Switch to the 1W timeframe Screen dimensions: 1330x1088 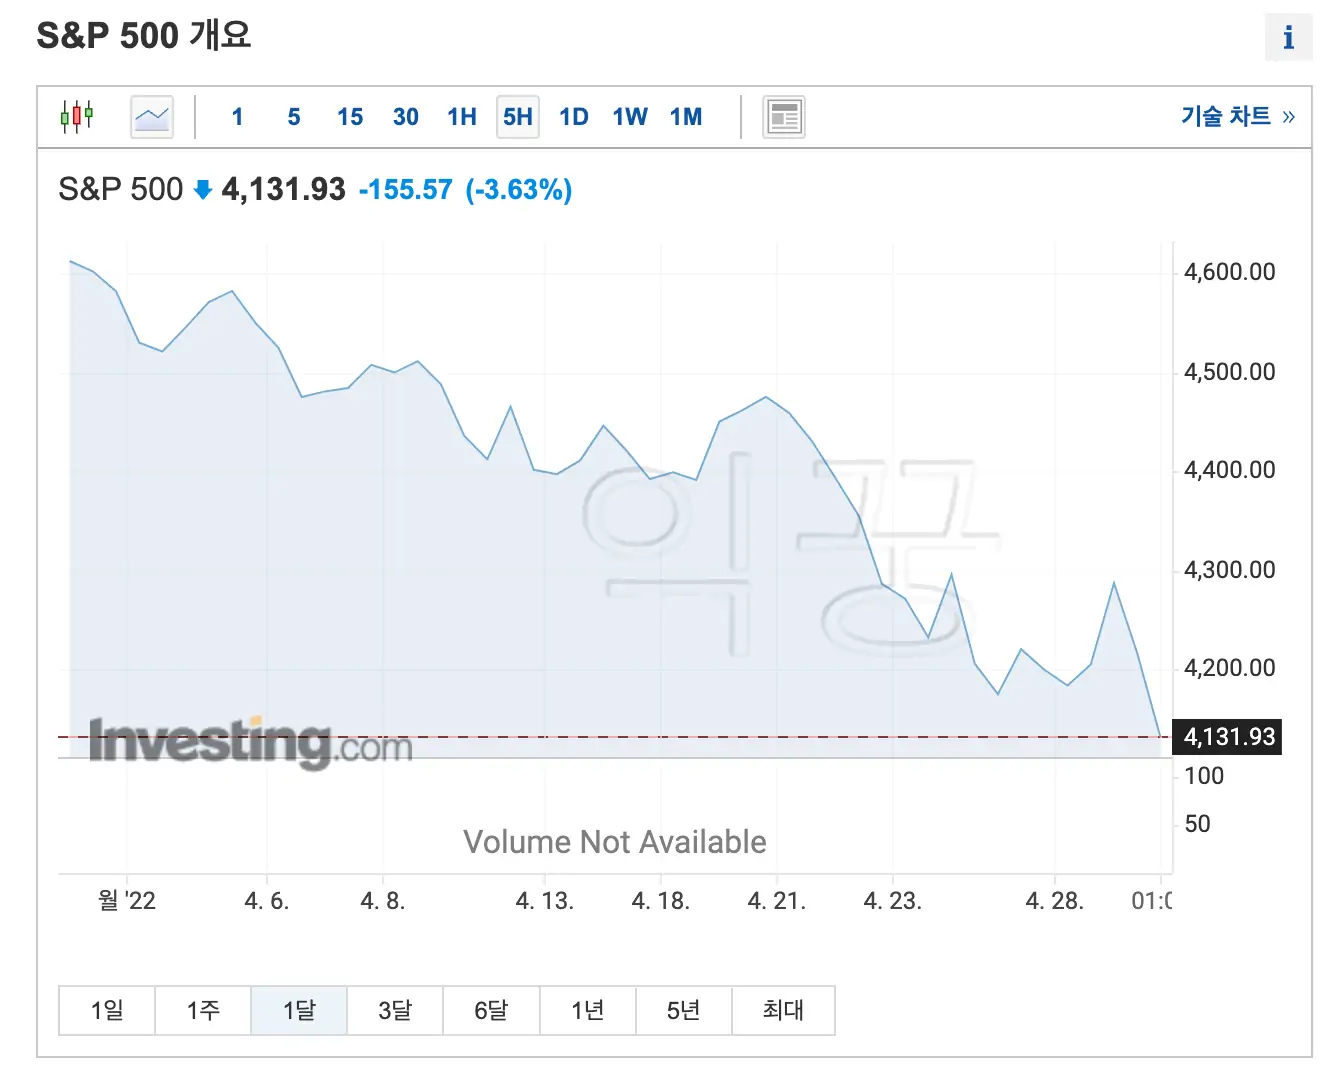(x=629, y=116)
